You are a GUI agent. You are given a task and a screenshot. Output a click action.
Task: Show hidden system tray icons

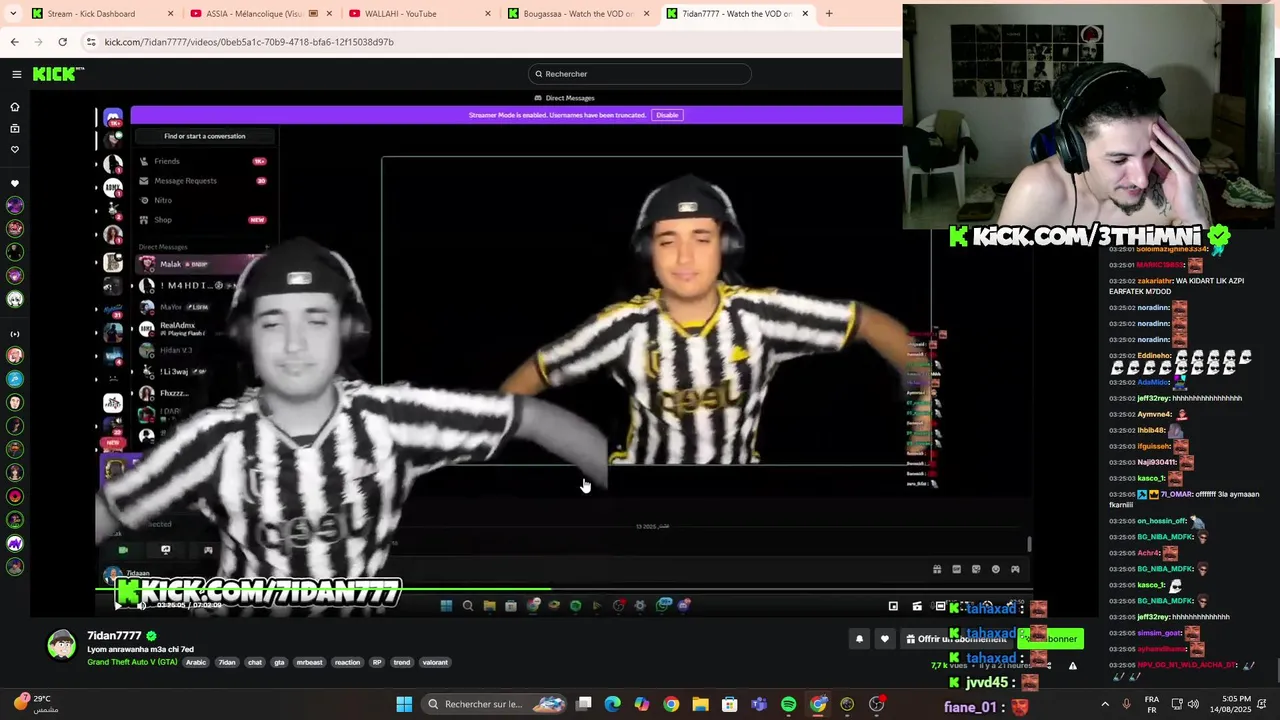coord(1105,704)
